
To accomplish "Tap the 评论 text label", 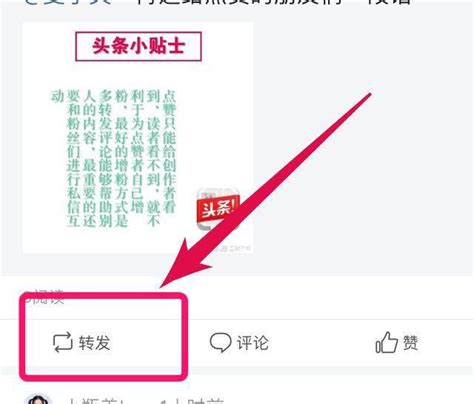I will click(252, 343).
